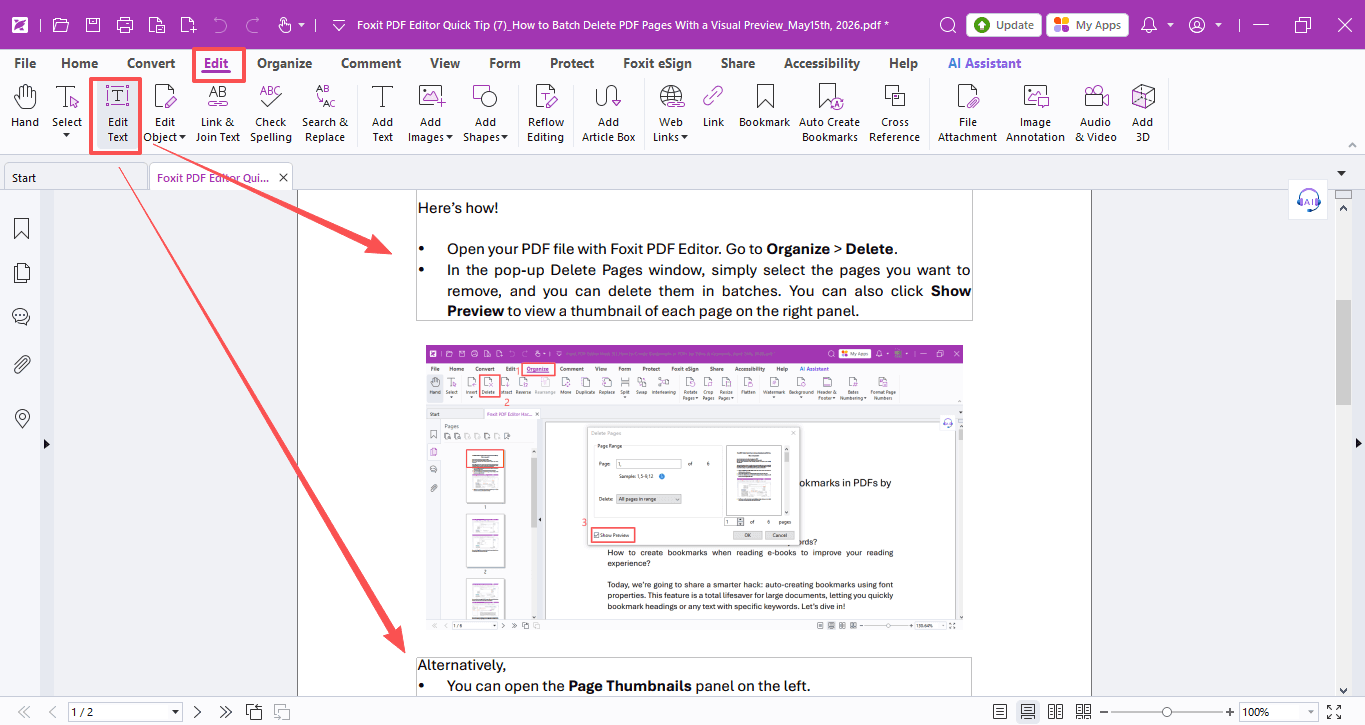Image resolution: width=1365 pixels, height=725 pixels.
Task: Toggle full screen mode
Action: pos(1333,712)
